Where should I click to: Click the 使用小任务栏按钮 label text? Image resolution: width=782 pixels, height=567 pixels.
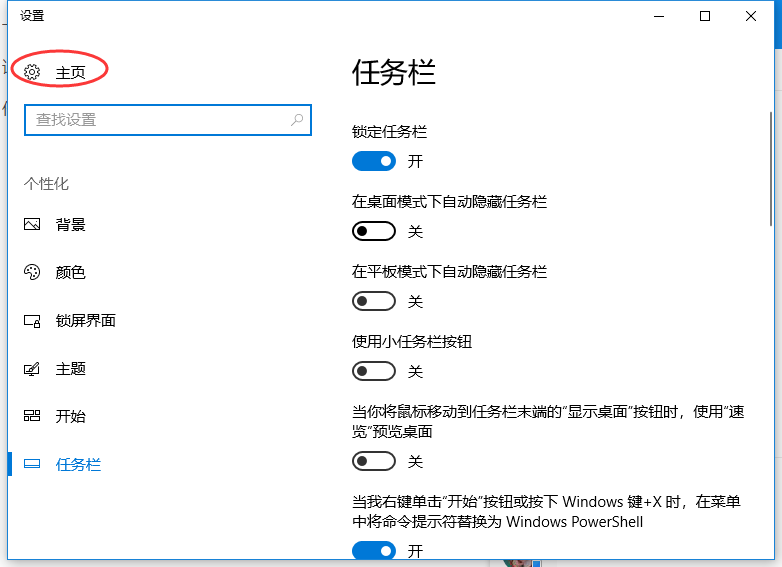pyautogui.click(x=412, y=342)
